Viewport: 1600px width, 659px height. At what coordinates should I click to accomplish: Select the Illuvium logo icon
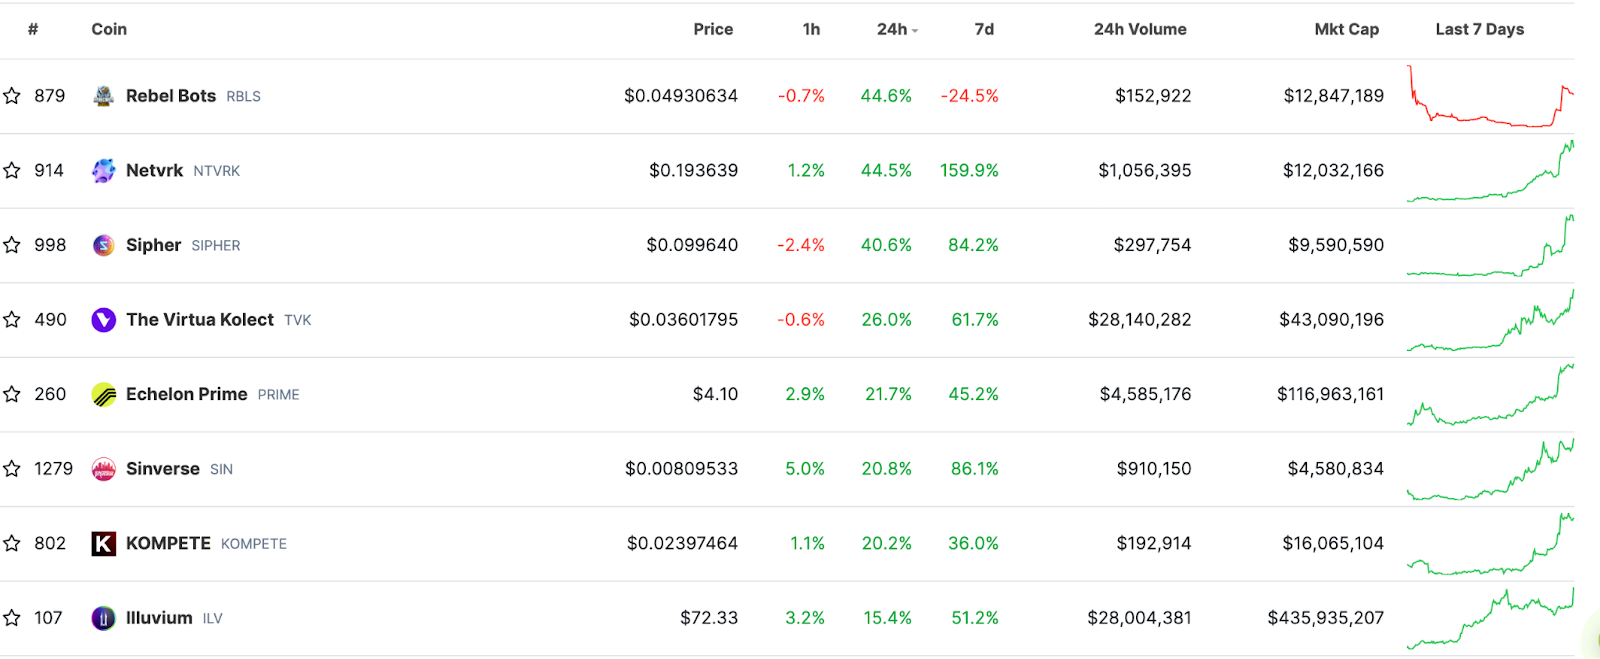click(104, 618)
